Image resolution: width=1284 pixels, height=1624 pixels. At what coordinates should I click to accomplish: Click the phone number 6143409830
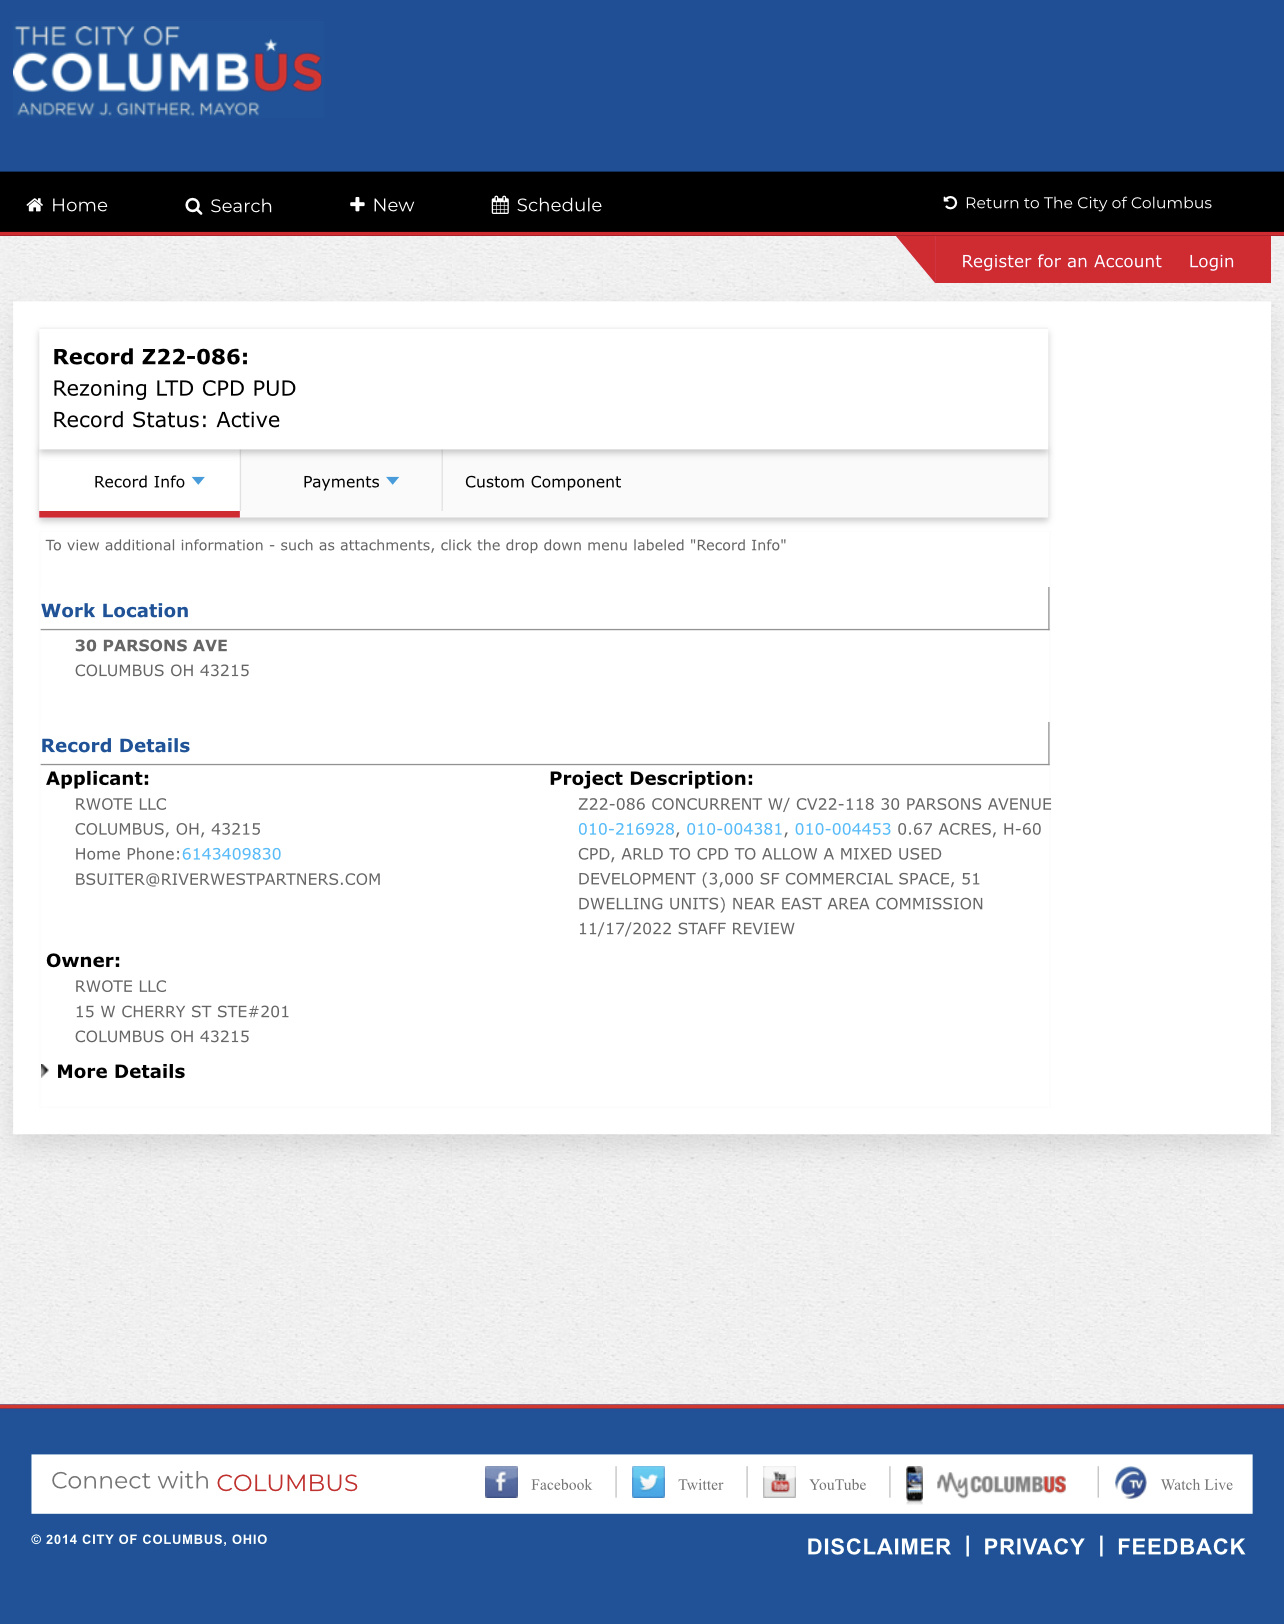[231, 854]
